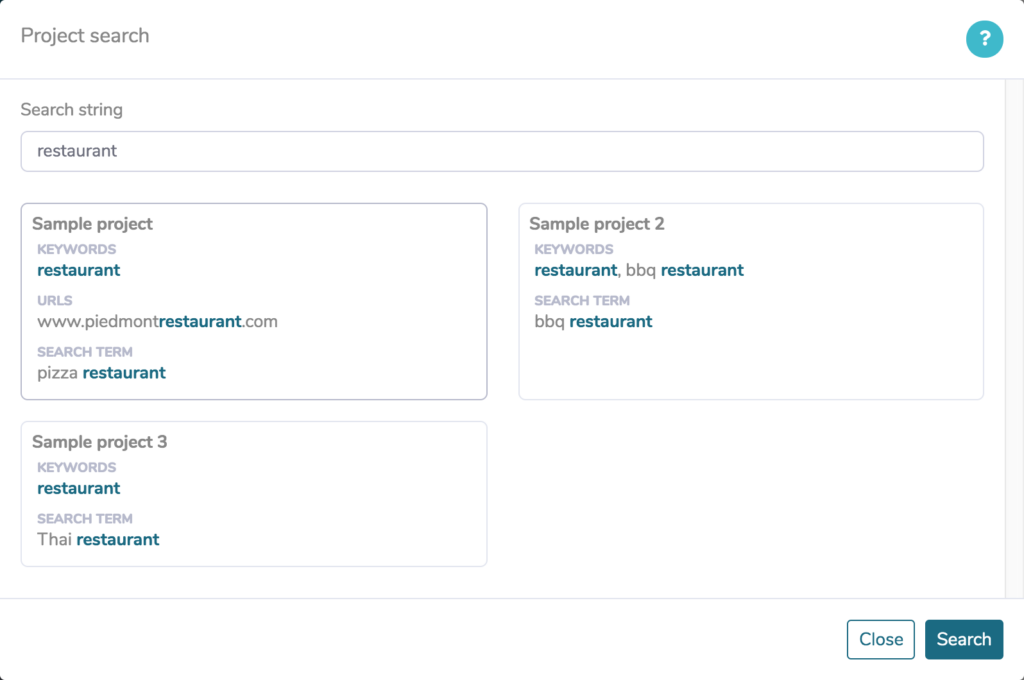The image size is (1024, 680).
Task: Open the help question mark icon
Action: pos(984,39)
